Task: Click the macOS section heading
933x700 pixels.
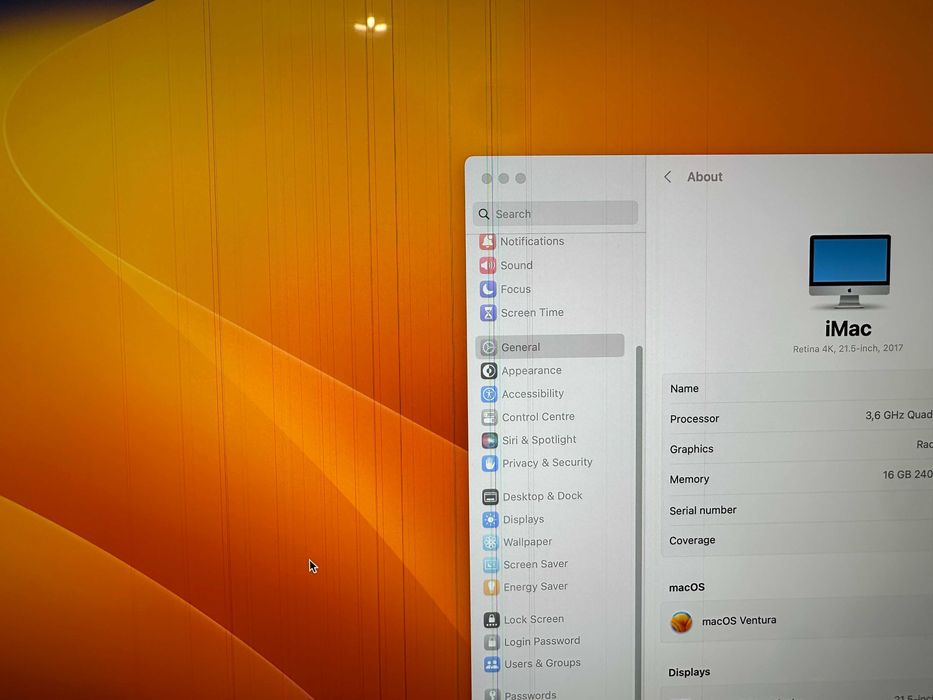Action: [687, 588]
